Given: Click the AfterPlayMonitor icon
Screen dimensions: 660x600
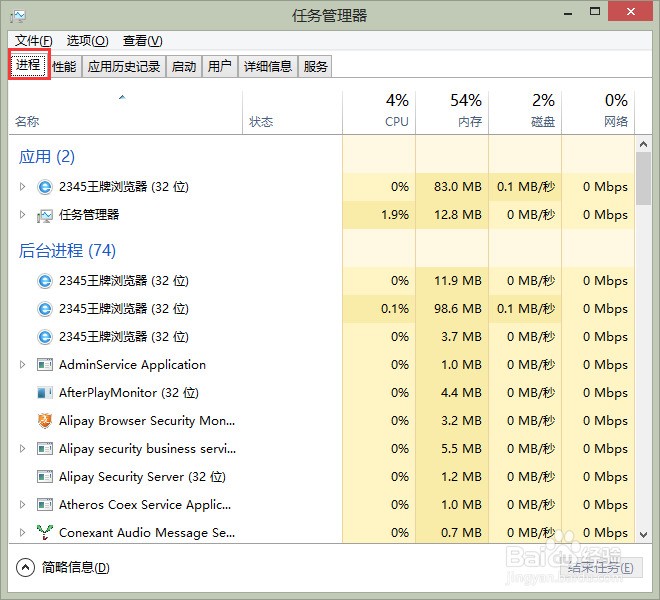Looking at the screenshot, I should 45,393.
